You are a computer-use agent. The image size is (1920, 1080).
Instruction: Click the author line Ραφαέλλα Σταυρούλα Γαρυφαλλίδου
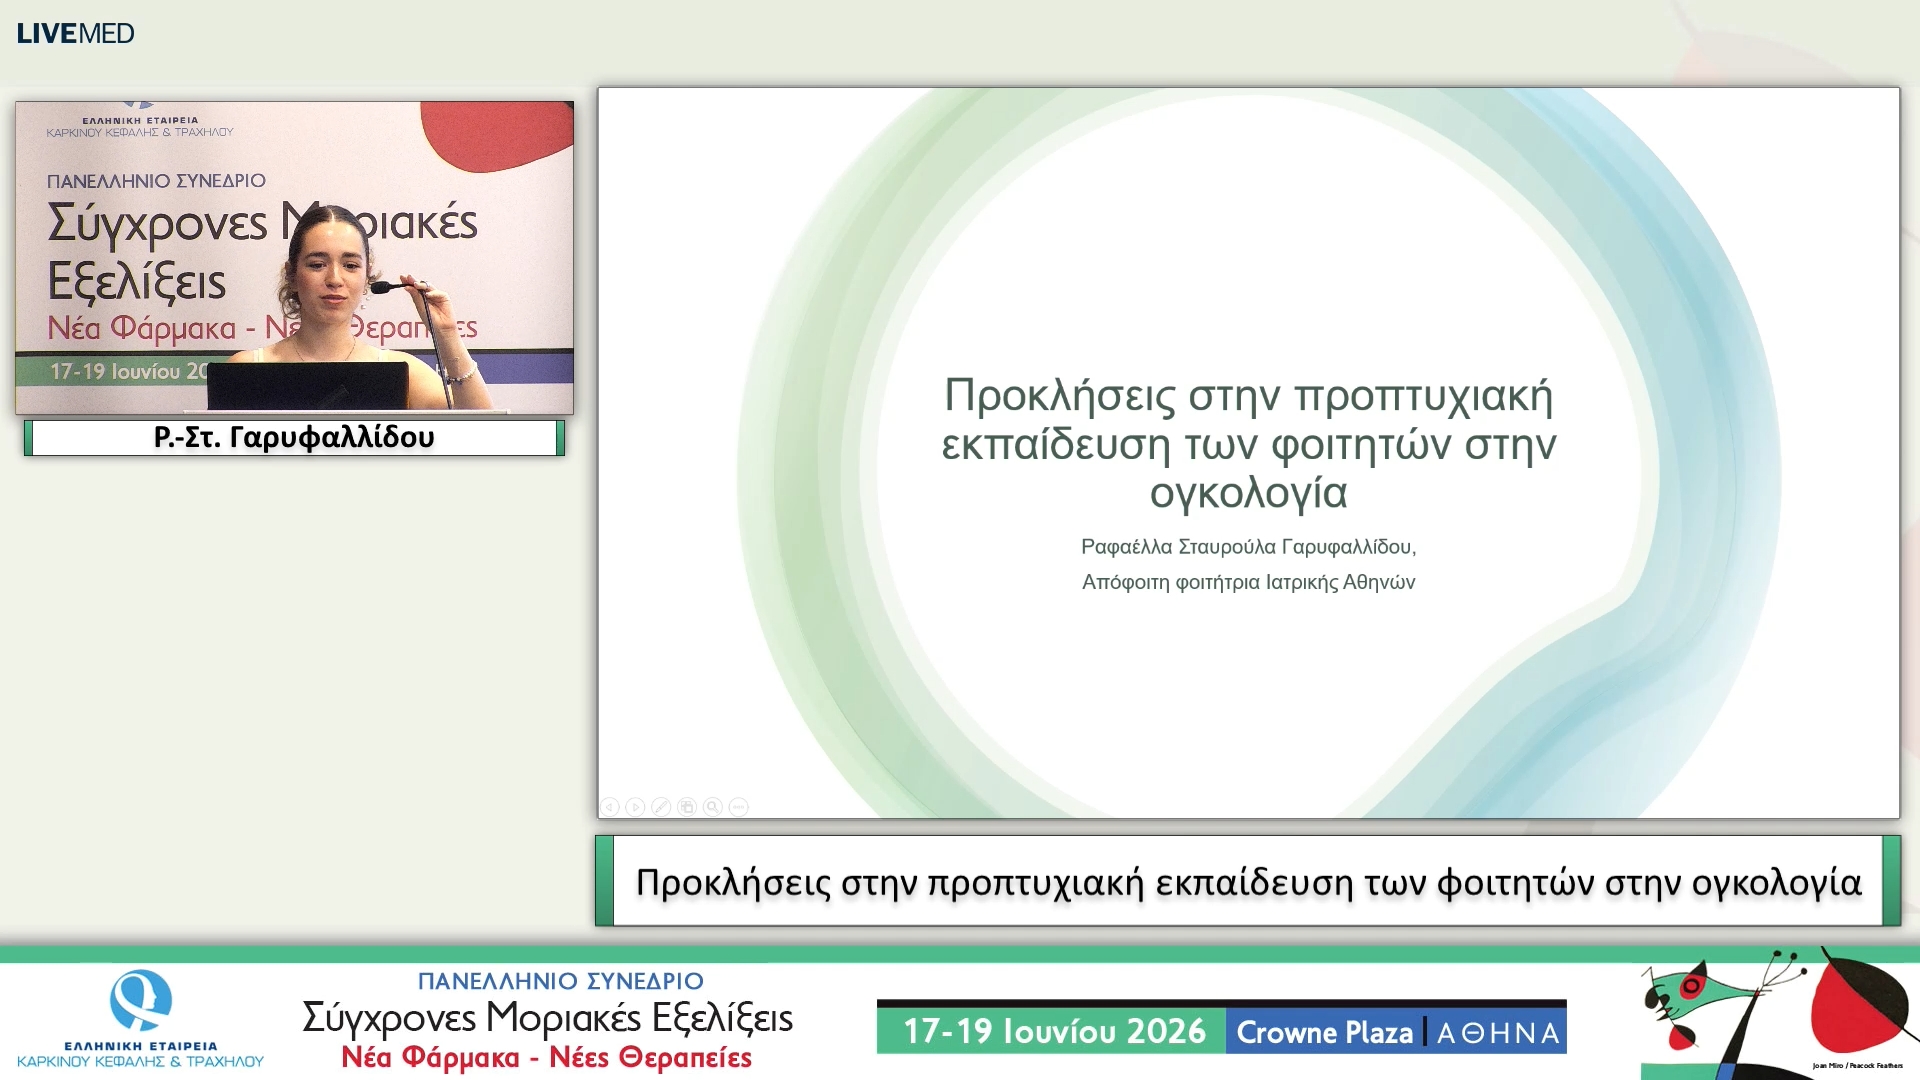click(x=1248, y=547)
